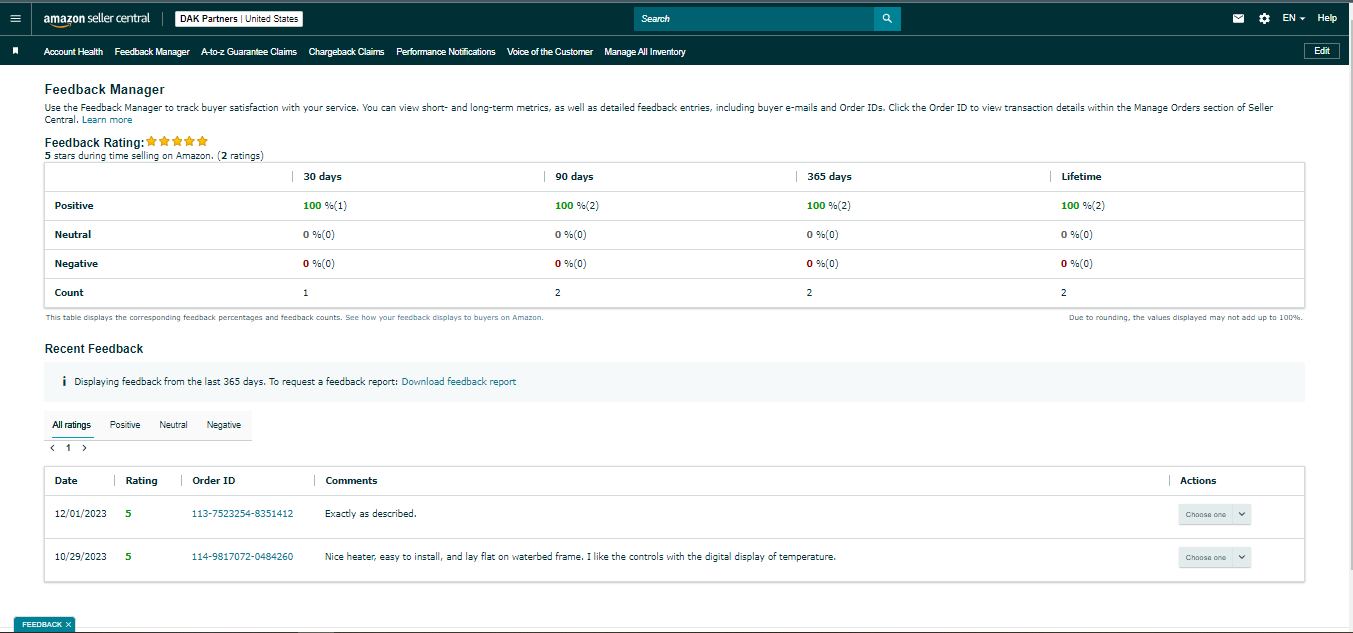Open the EN language dropdown

point(1294,19)
